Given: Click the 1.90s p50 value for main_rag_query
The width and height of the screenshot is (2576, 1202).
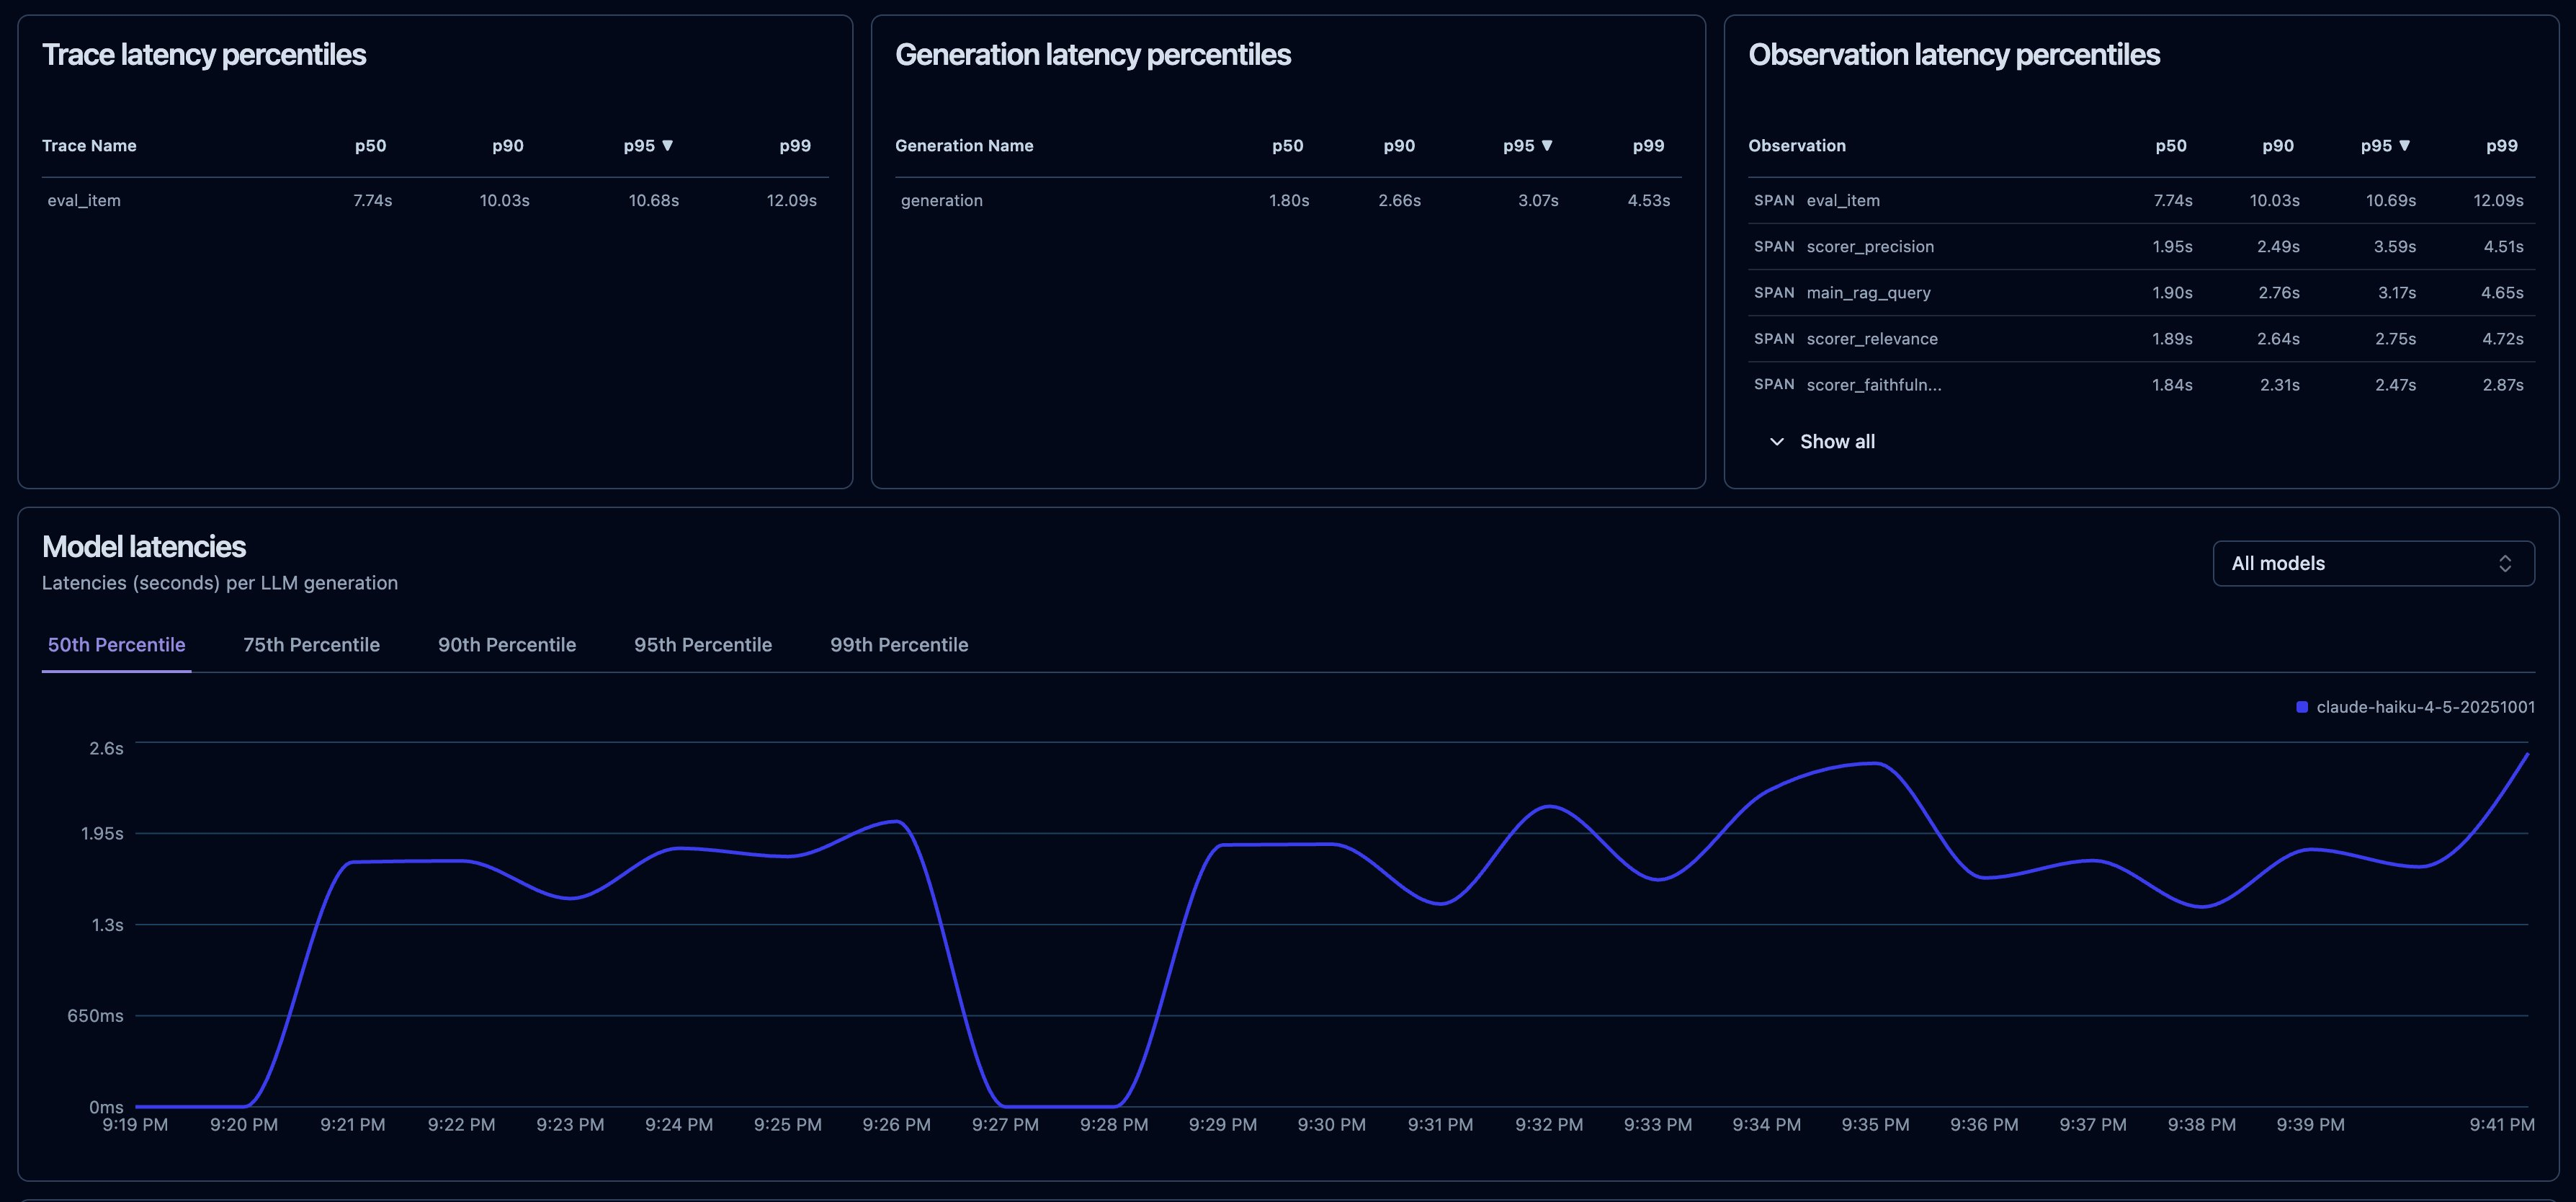Looking at the screenshot, I should pyautogui.click(x=2172, y=293).
